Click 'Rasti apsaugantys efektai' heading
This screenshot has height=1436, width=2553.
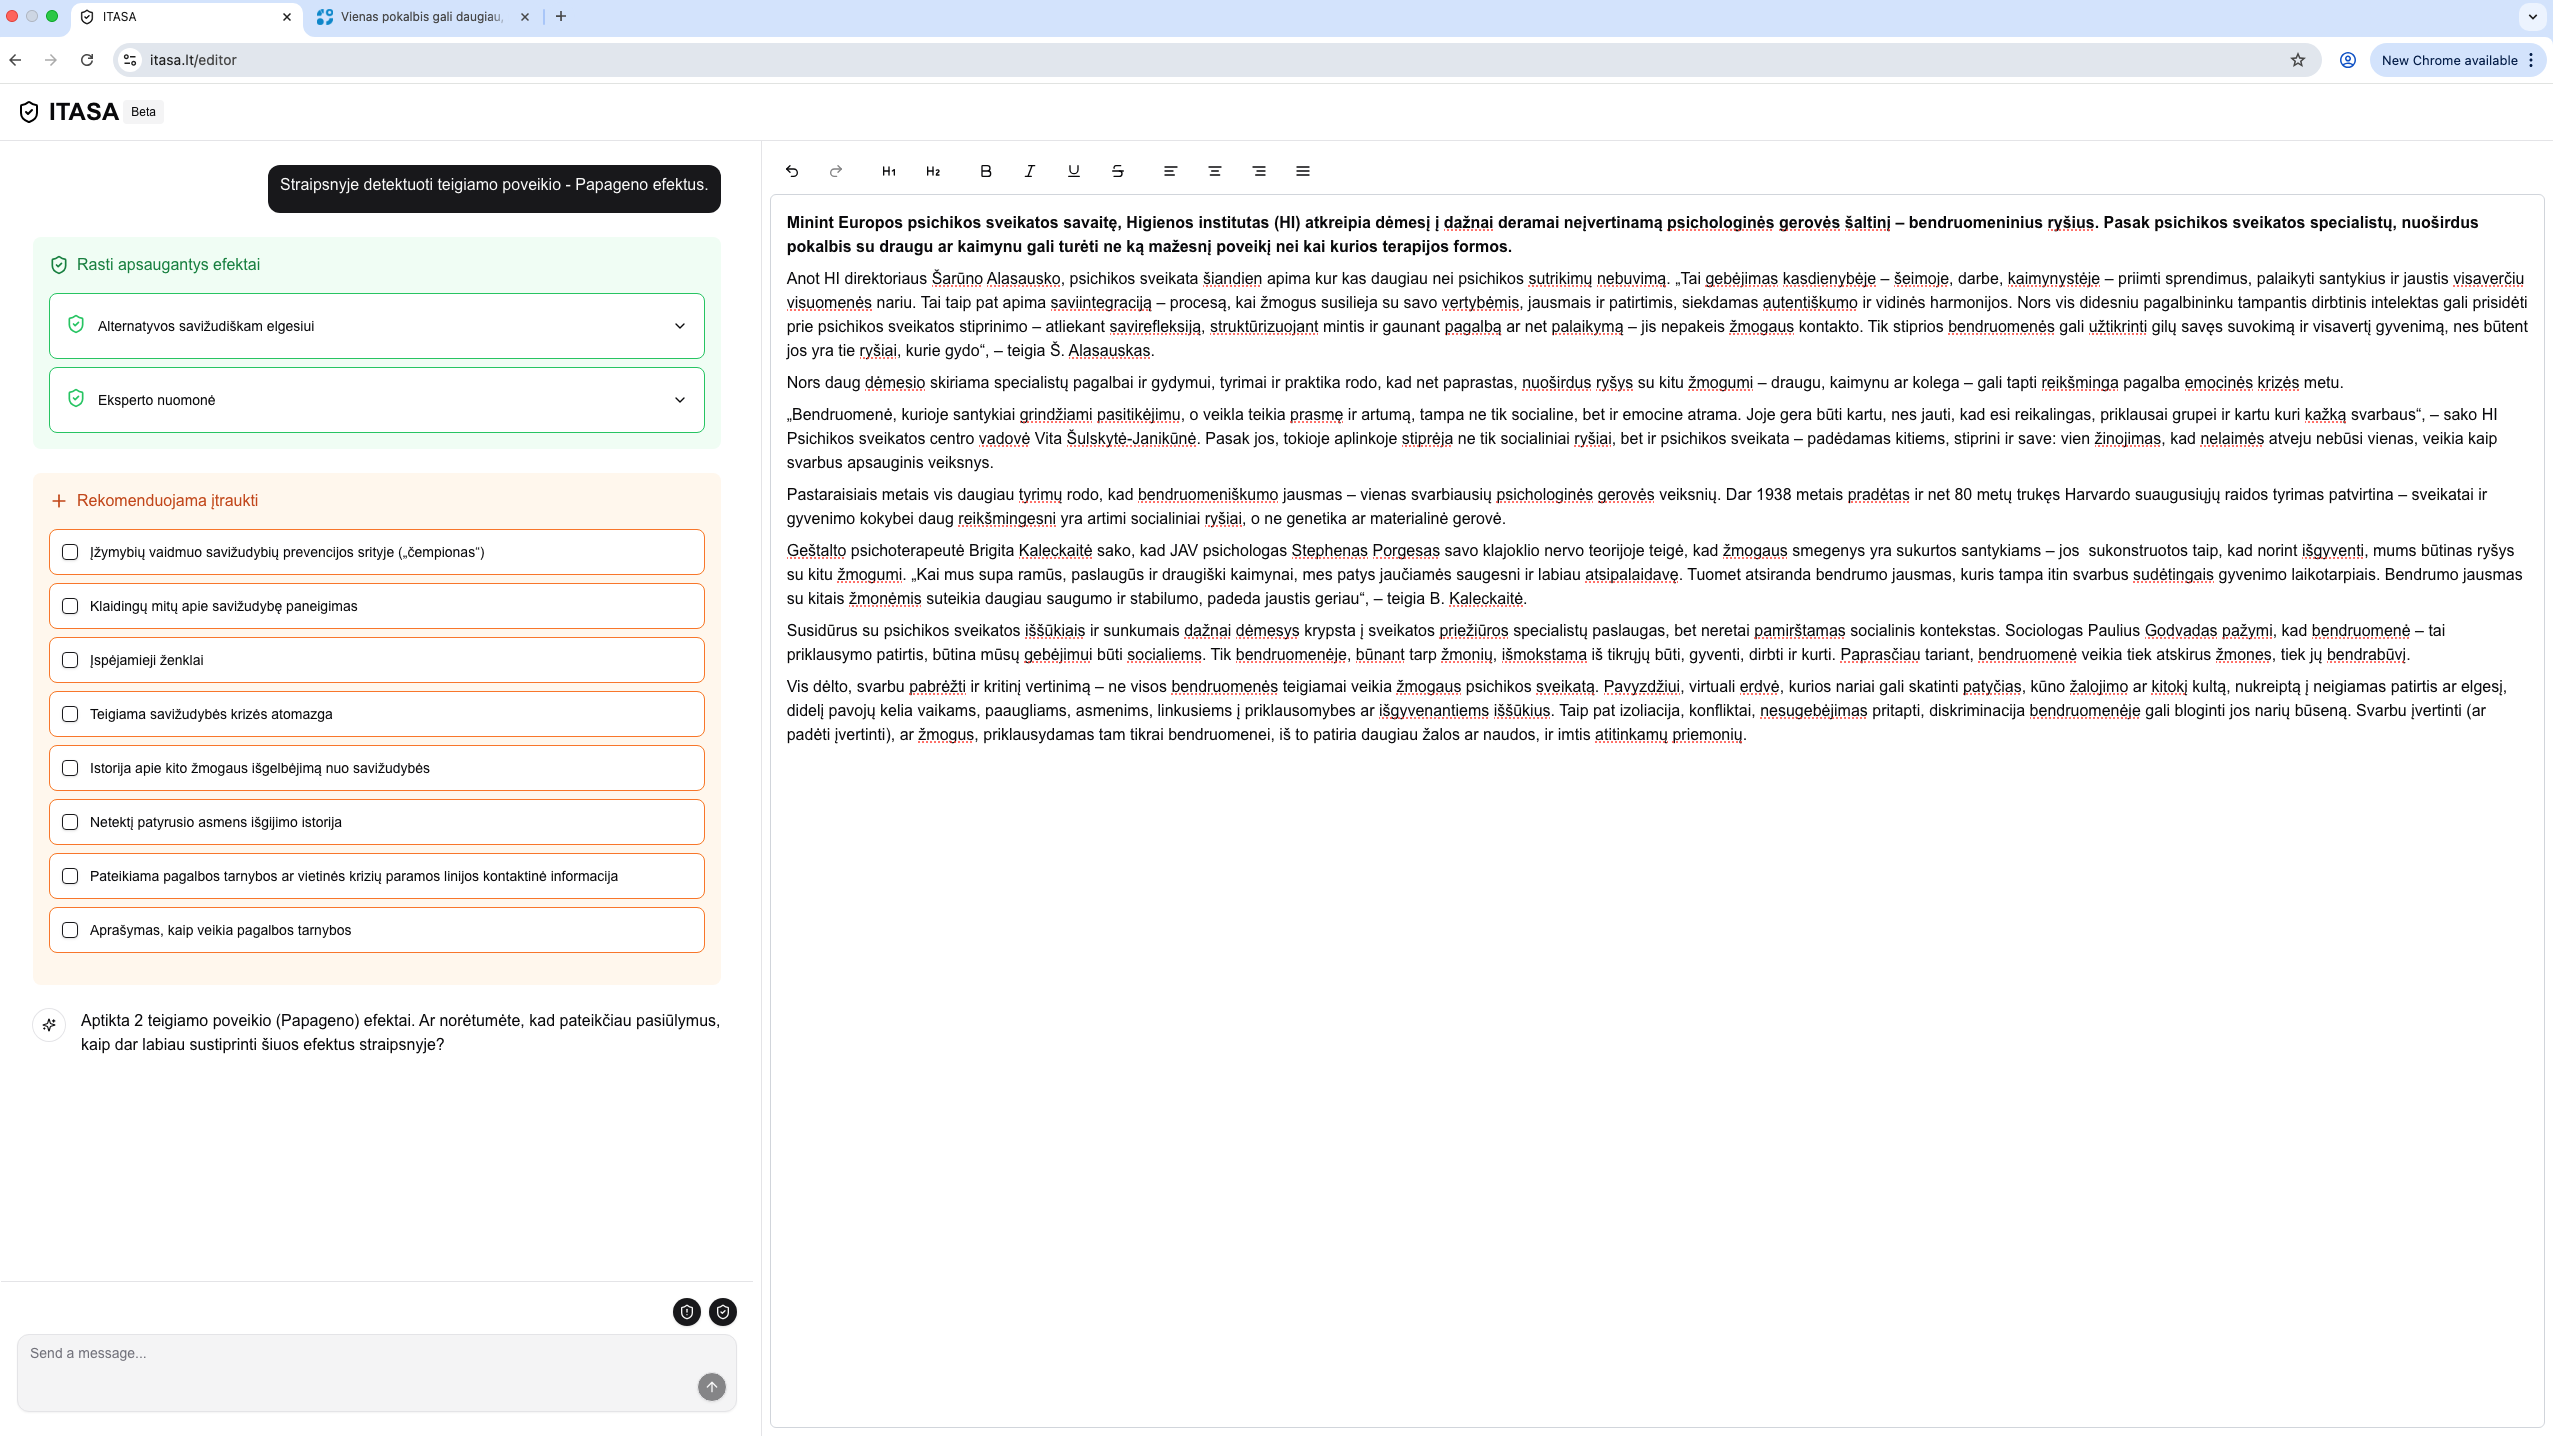[168, 264]
